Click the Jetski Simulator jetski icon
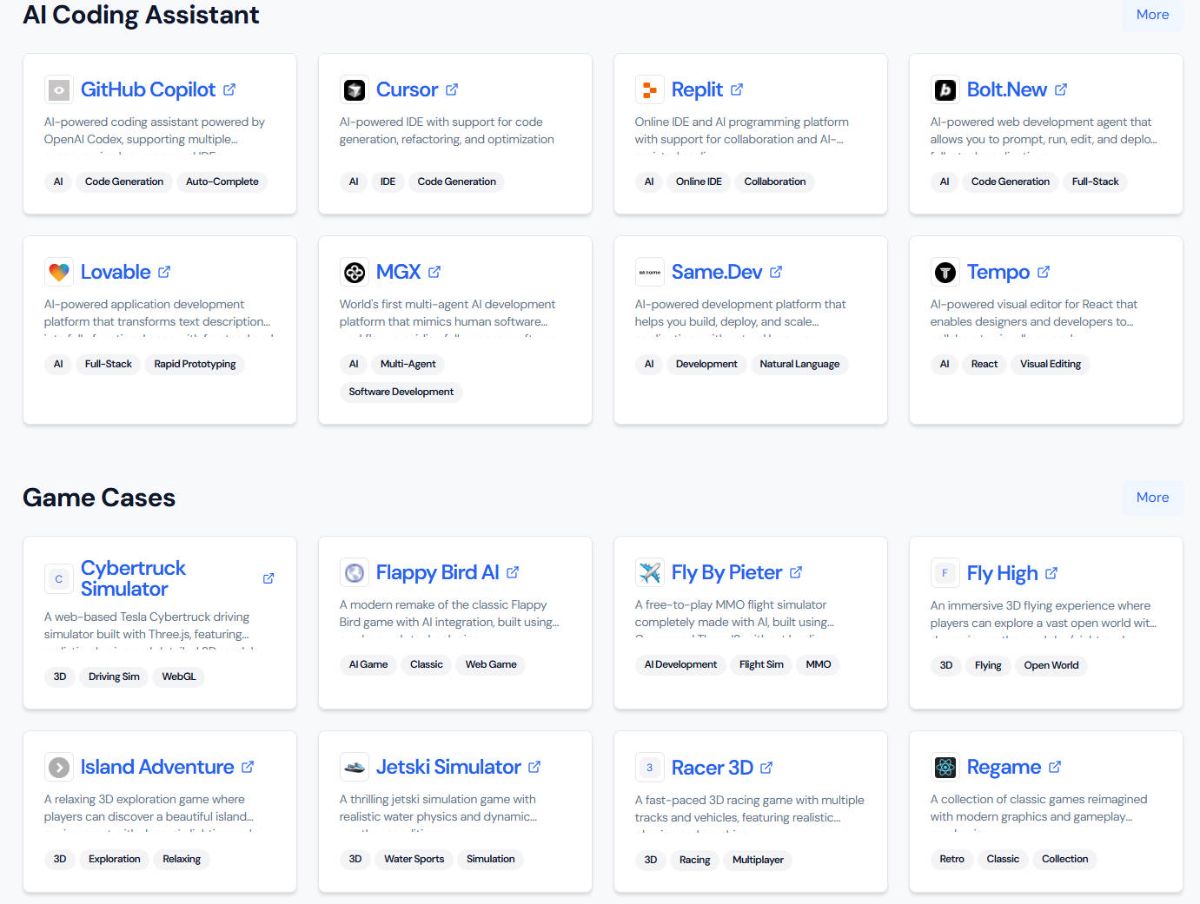Viewport: 1200px width, 904px height. click(x=354, y=767)
